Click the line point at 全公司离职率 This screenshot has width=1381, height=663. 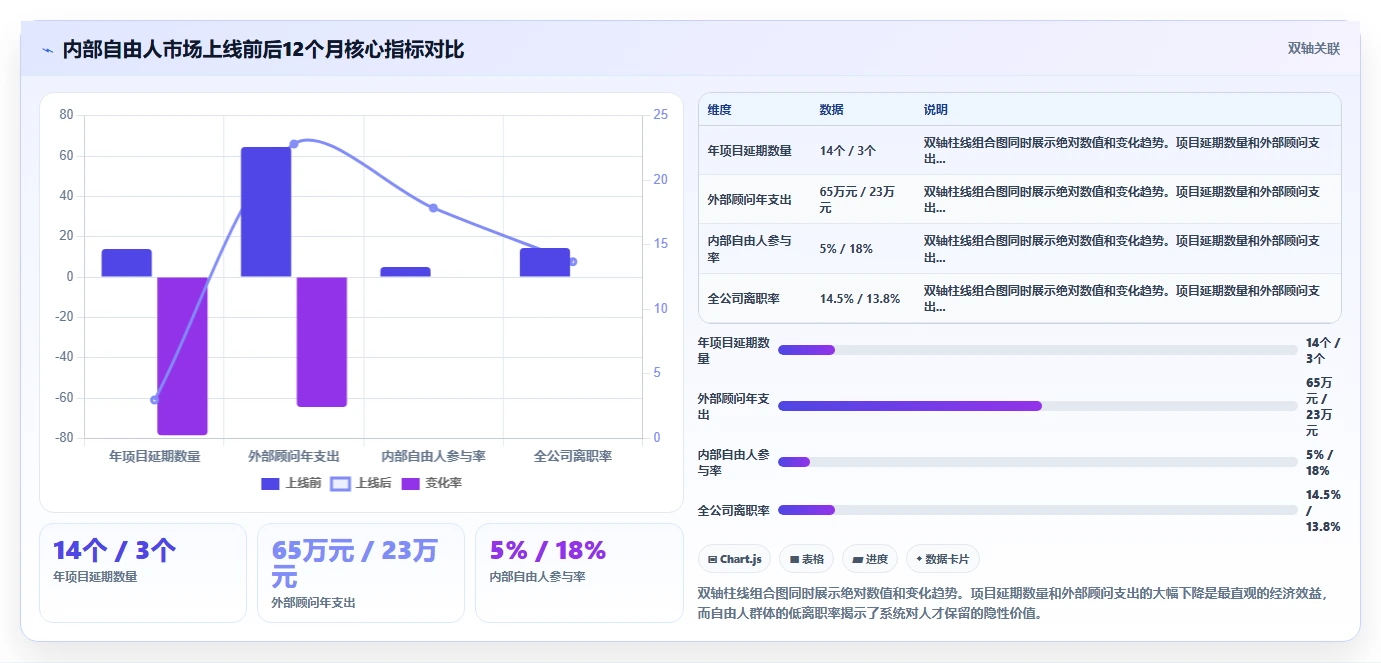pyautogui.click(x=573, y=262)
